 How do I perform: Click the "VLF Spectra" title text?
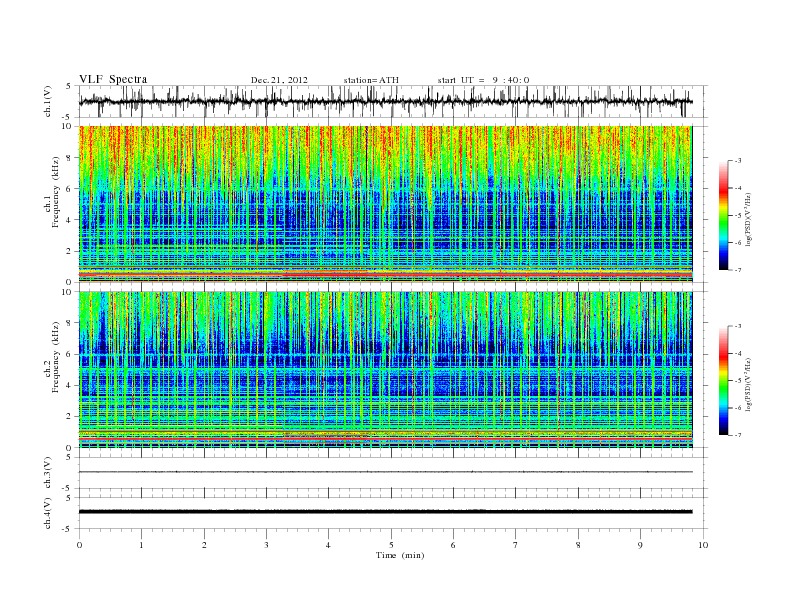tap(113, 79)
